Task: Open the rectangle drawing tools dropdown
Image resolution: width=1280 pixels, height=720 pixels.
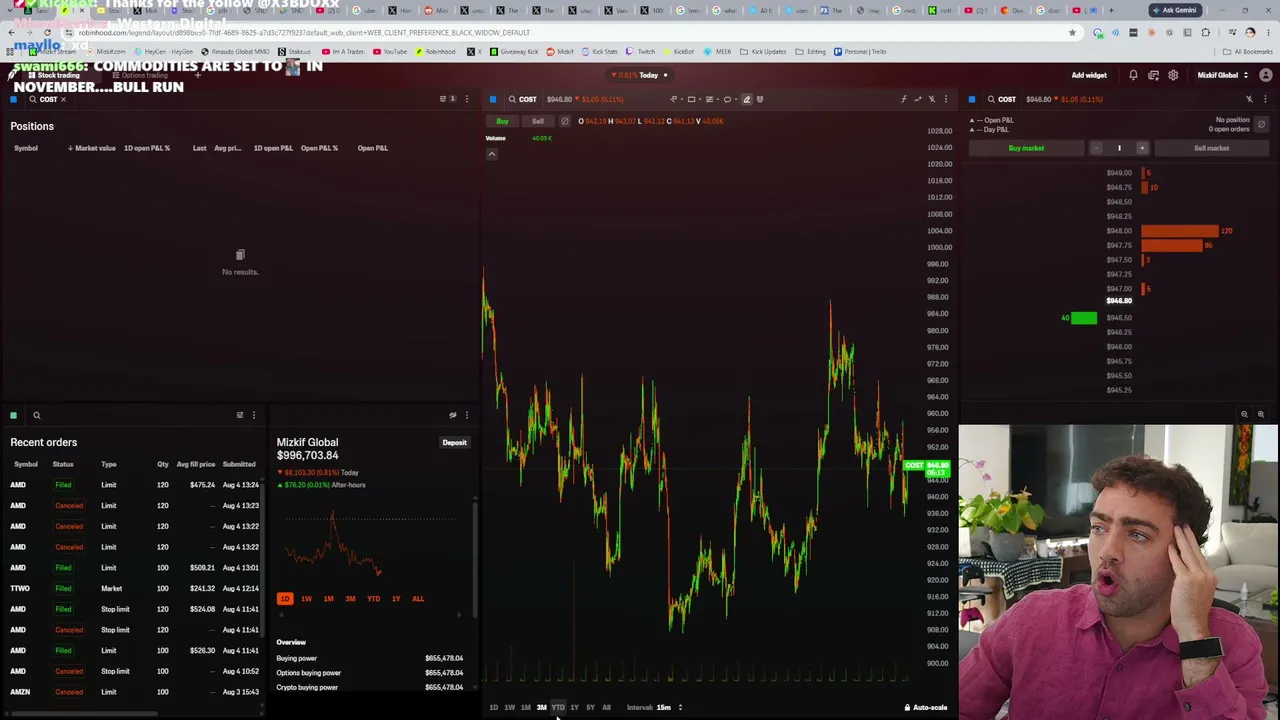Action: 693,99
